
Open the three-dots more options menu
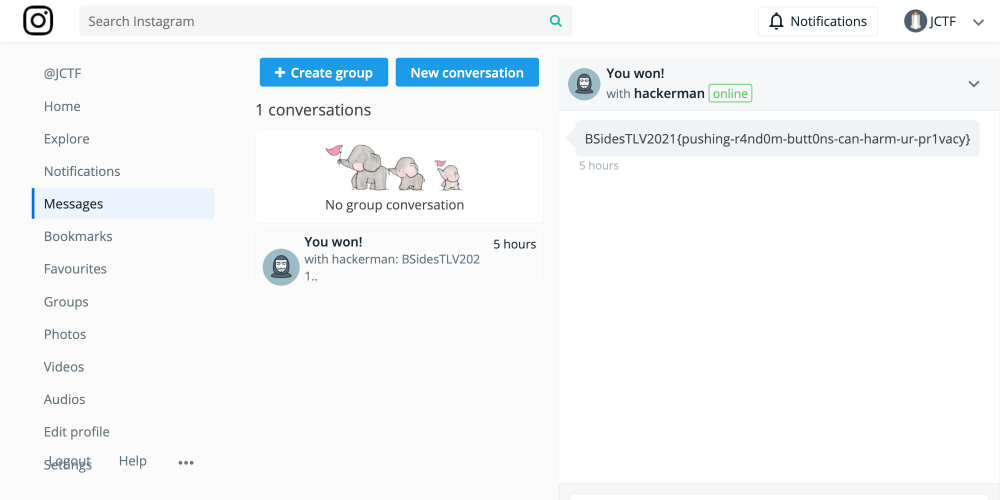click(186, 462)
